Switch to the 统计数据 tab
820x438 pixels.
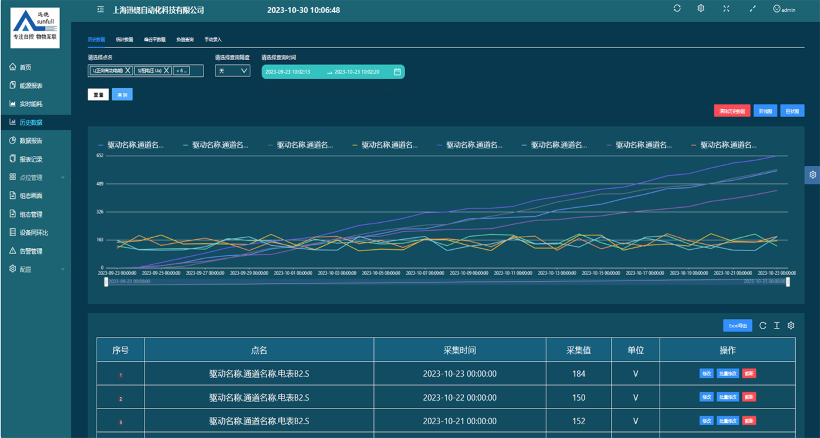pos(124,40)
